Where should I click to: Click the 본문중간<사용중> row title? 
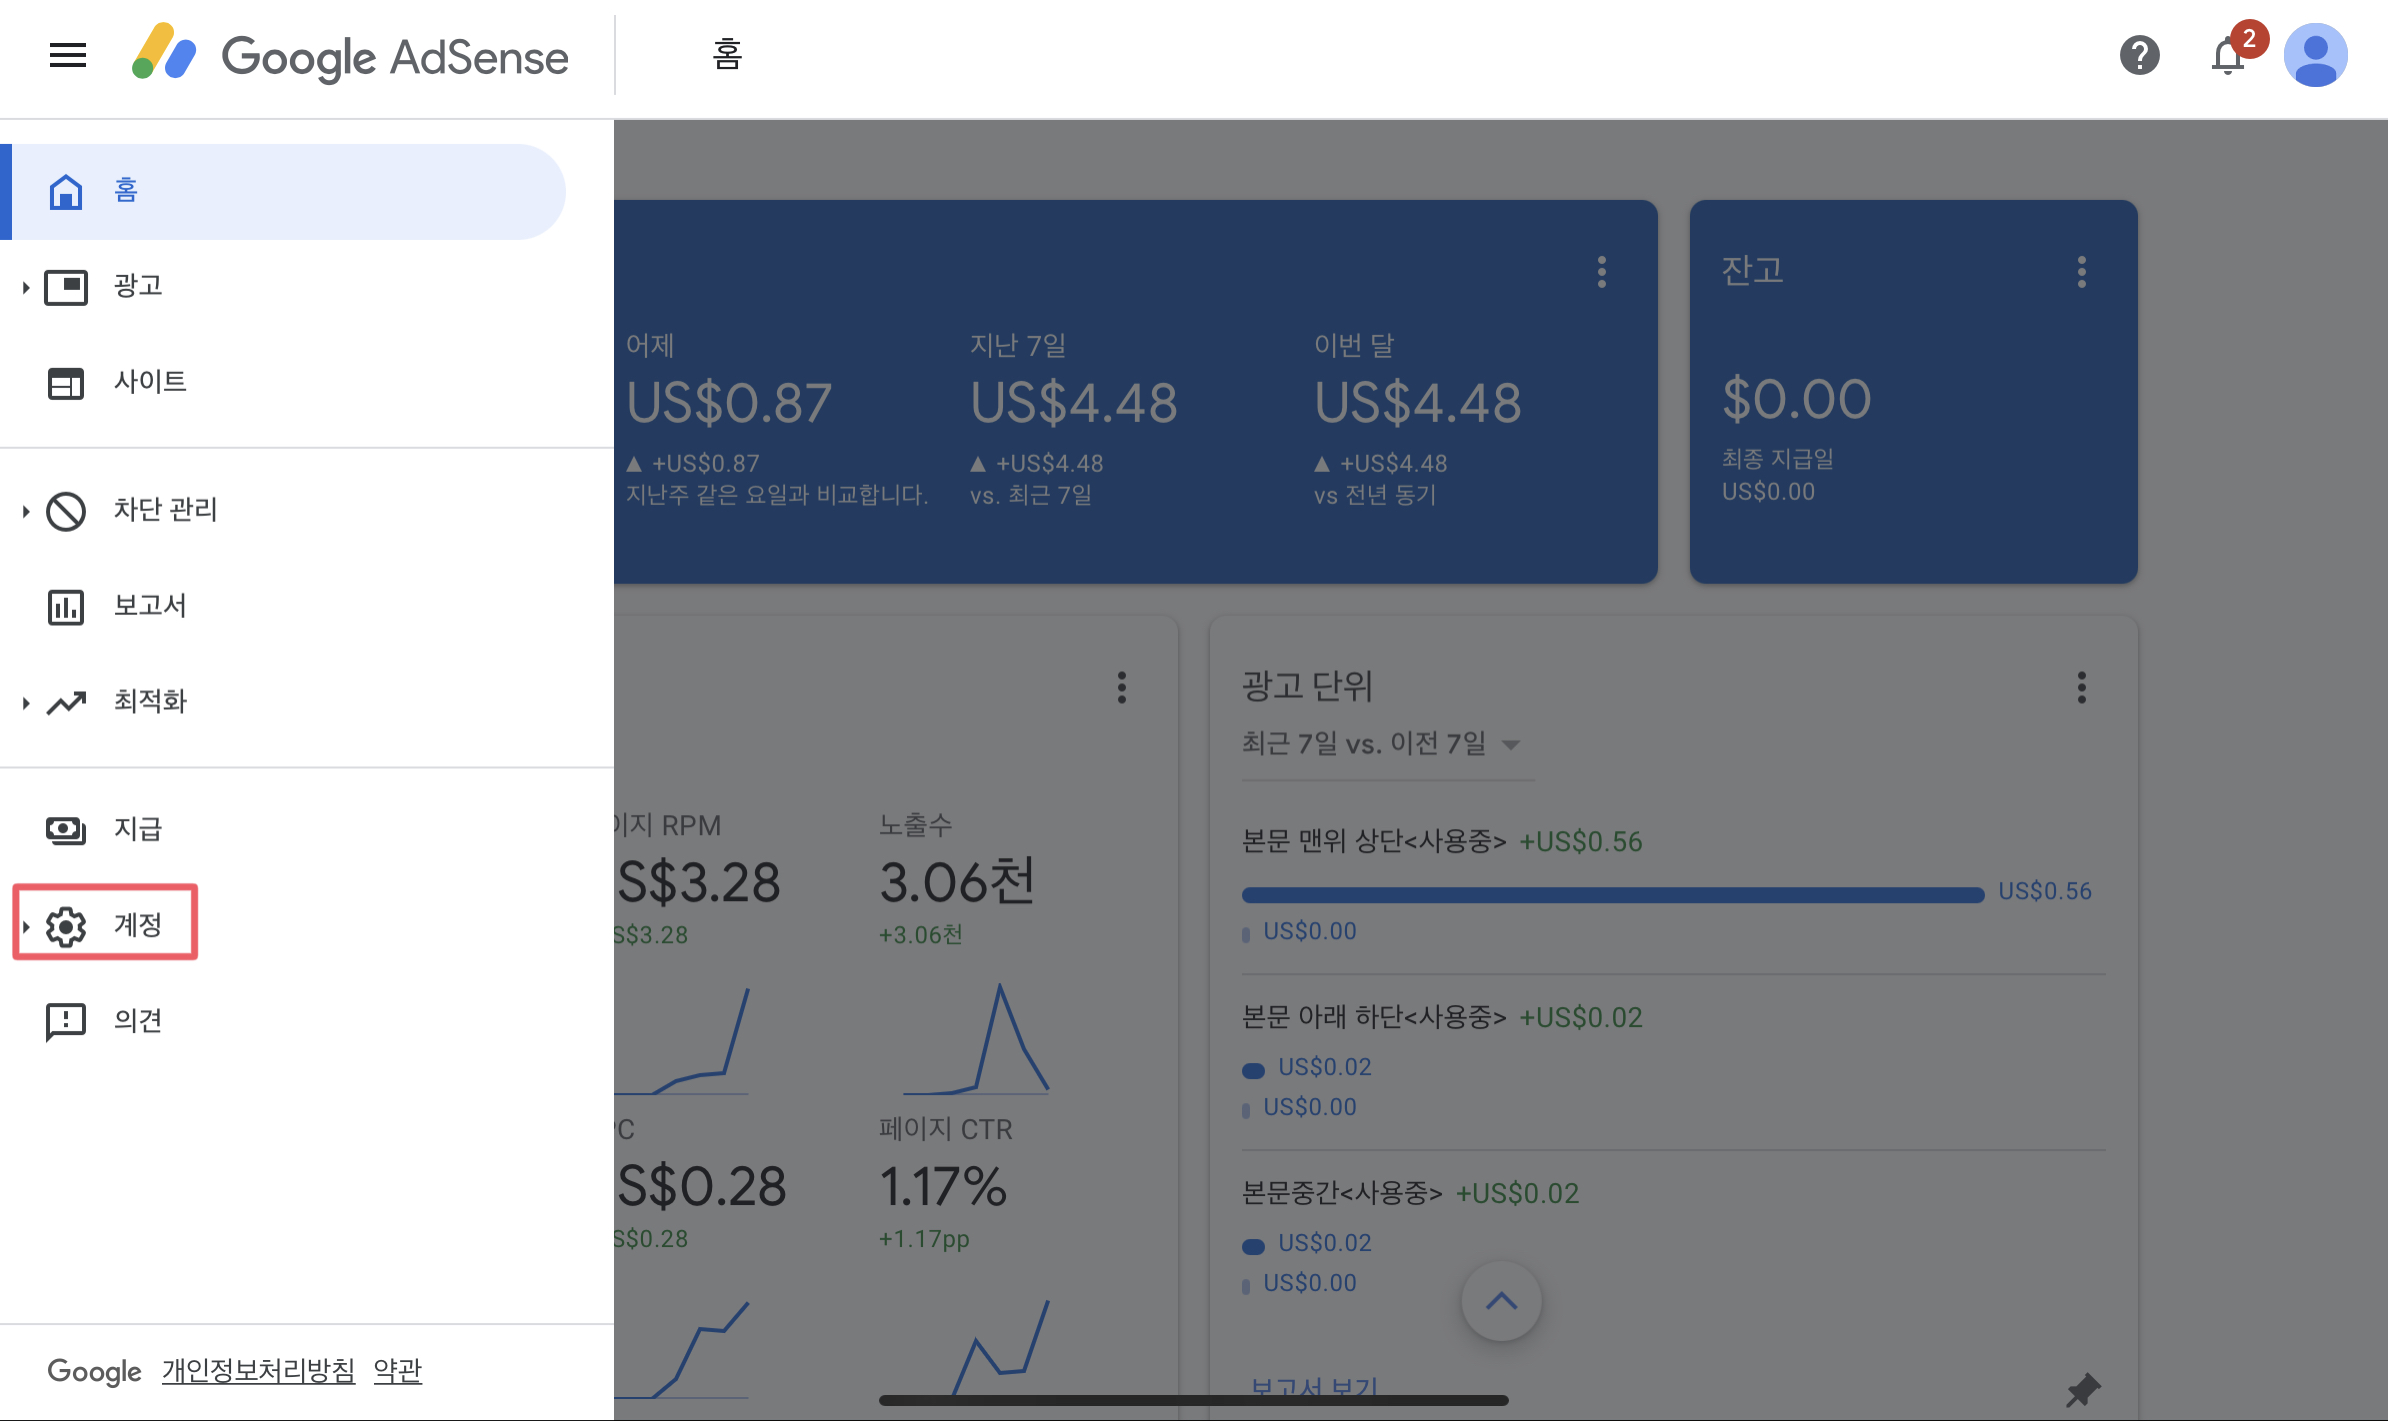1342,1194
